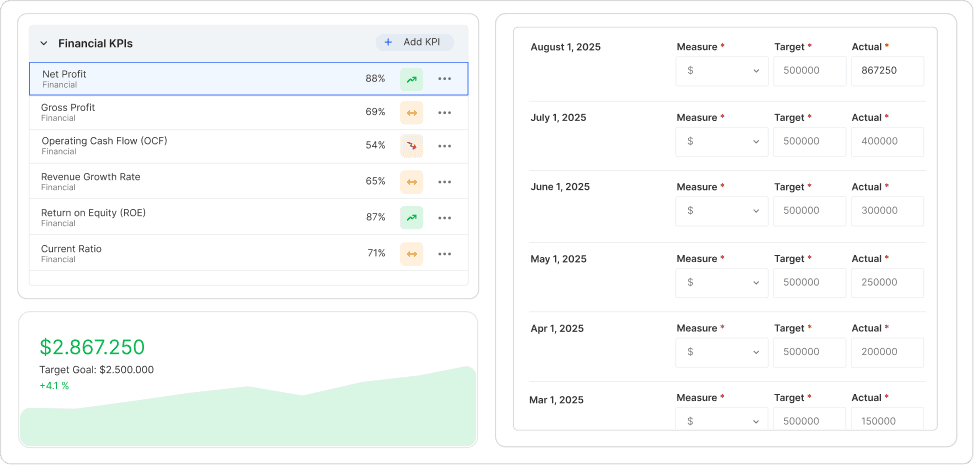Click the Gross Profit 69% value

tap(375, 112)
